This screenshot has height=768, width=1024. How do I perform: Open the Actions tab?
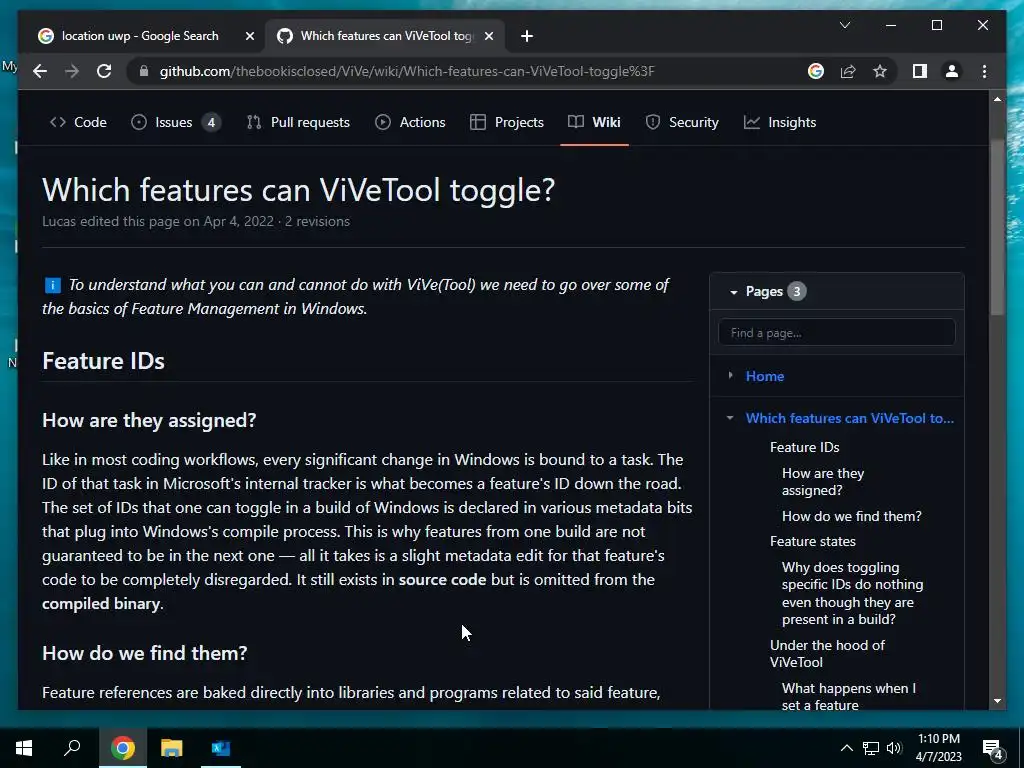pos(410,122)
